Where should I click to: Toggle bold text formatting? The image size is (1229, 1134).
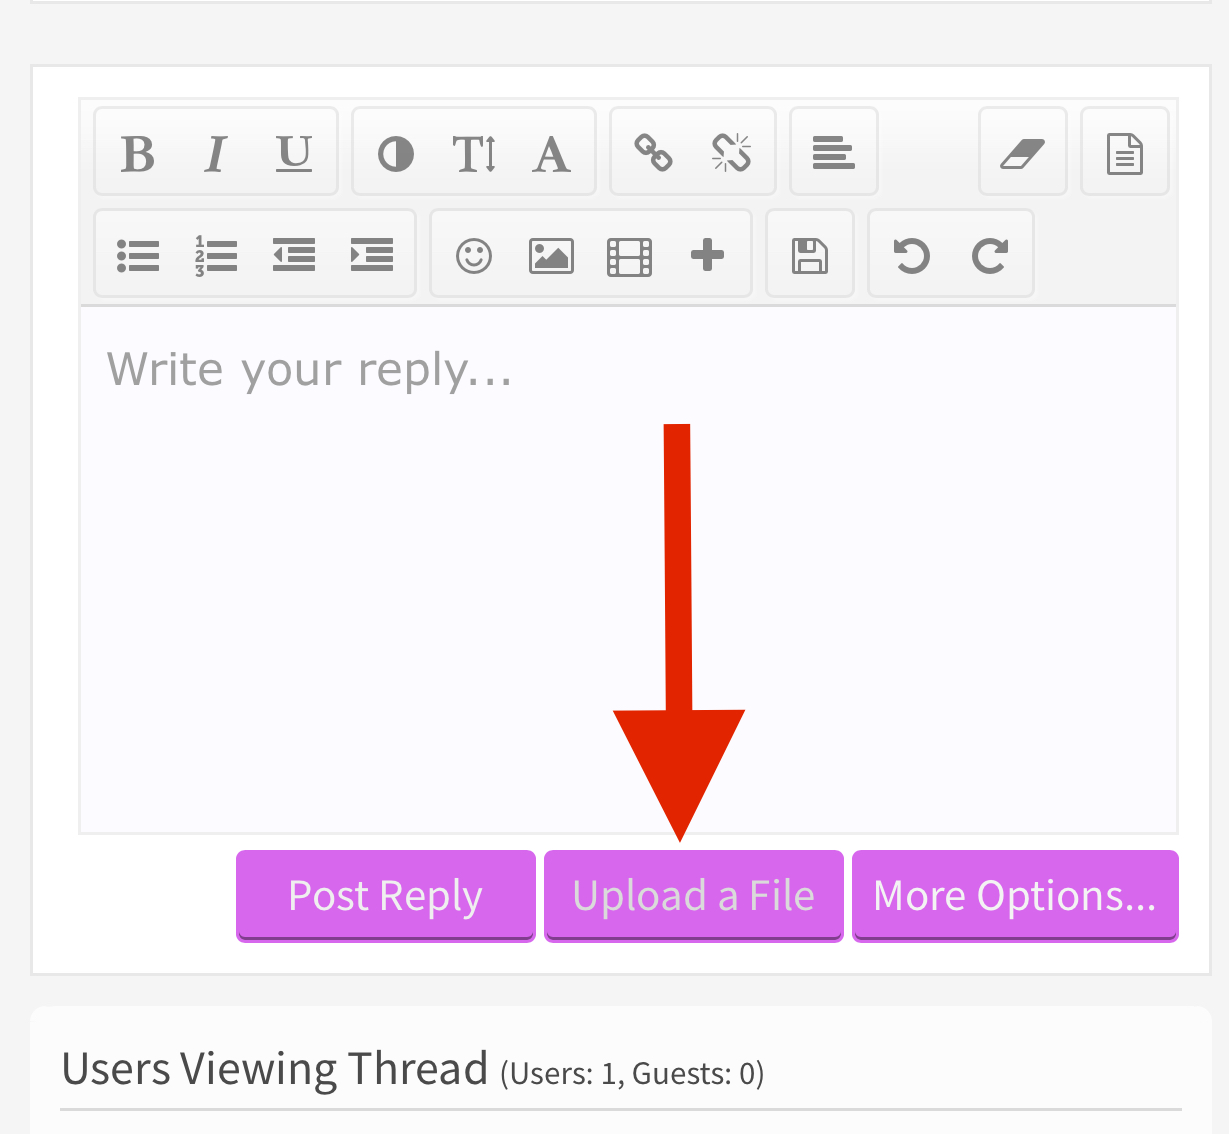click(x=138, y=154)
